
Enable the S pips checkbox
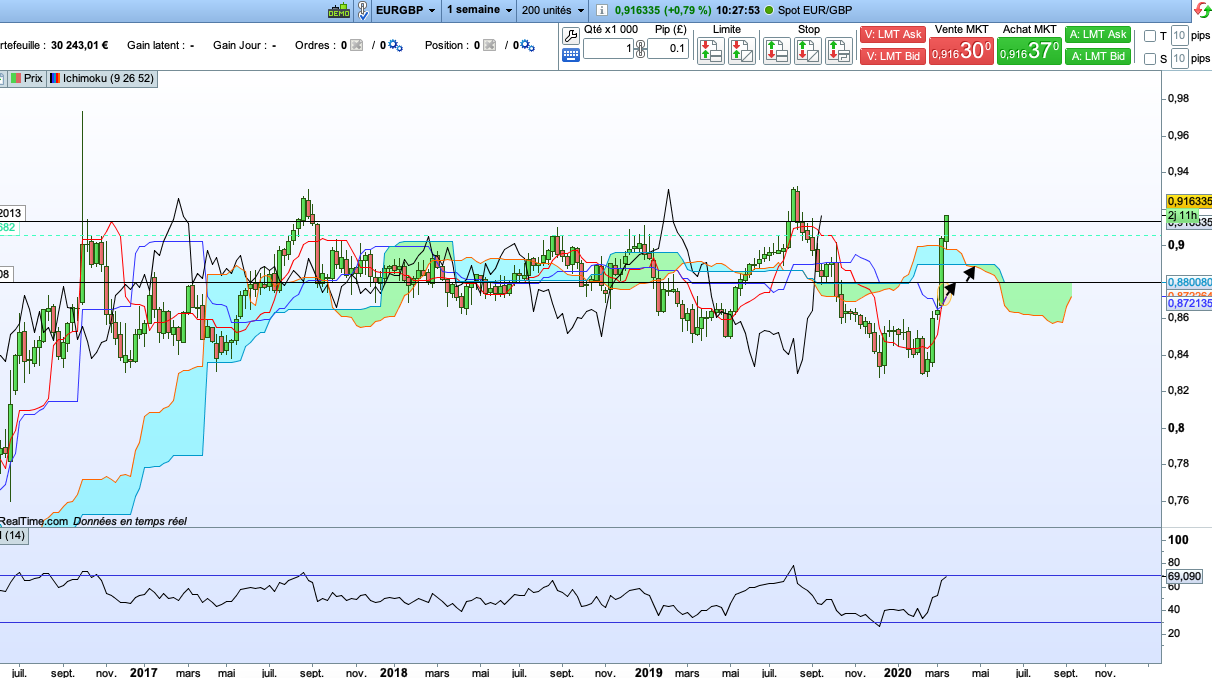pos(1150,59)
